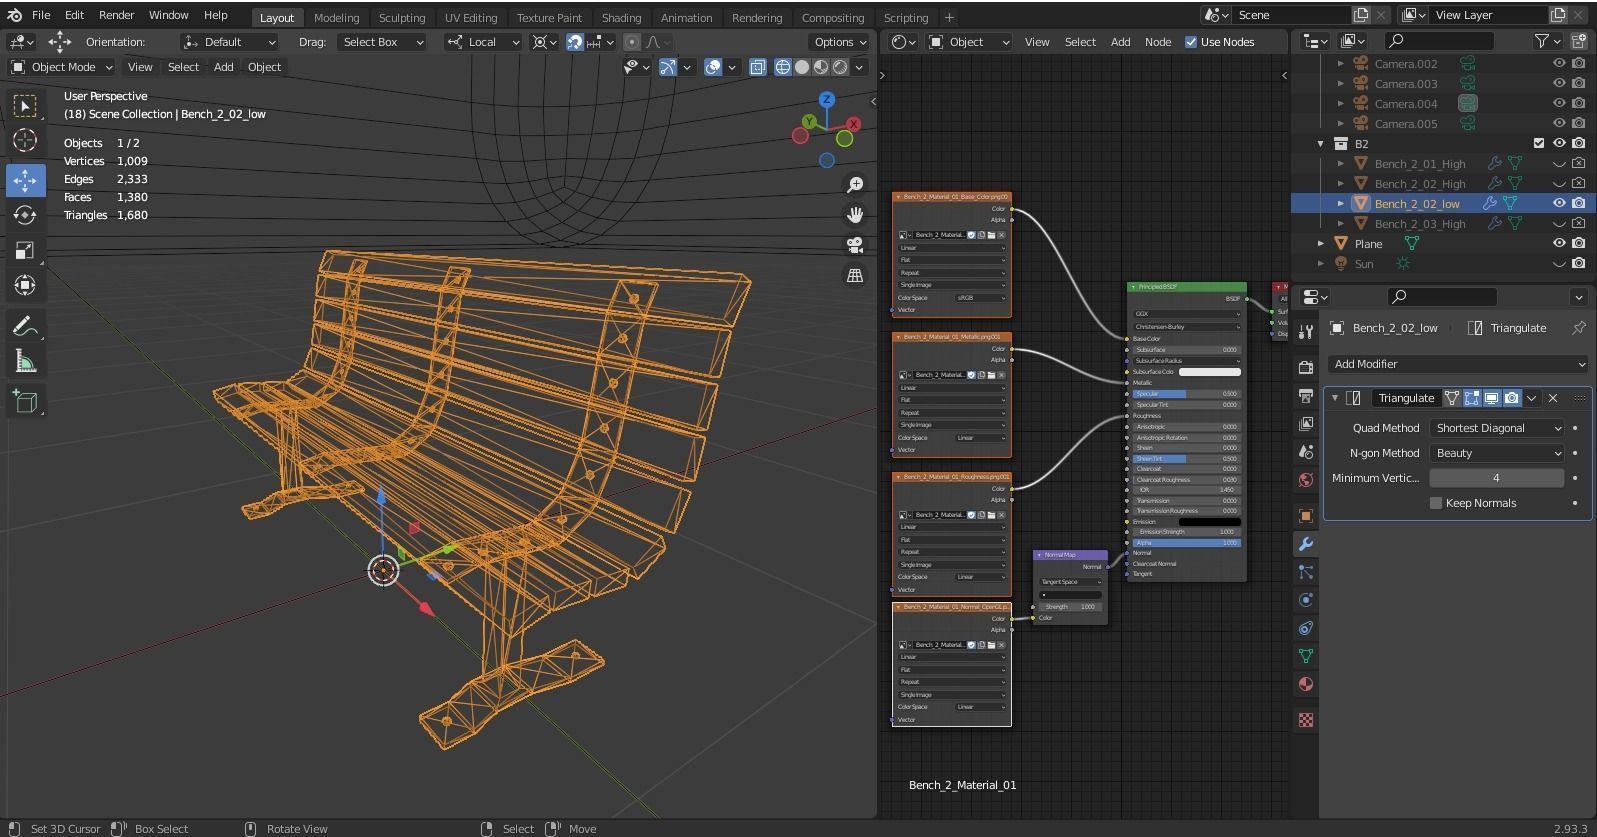
Task: Click the Blender logo menu icon
Action: [14, 15]
